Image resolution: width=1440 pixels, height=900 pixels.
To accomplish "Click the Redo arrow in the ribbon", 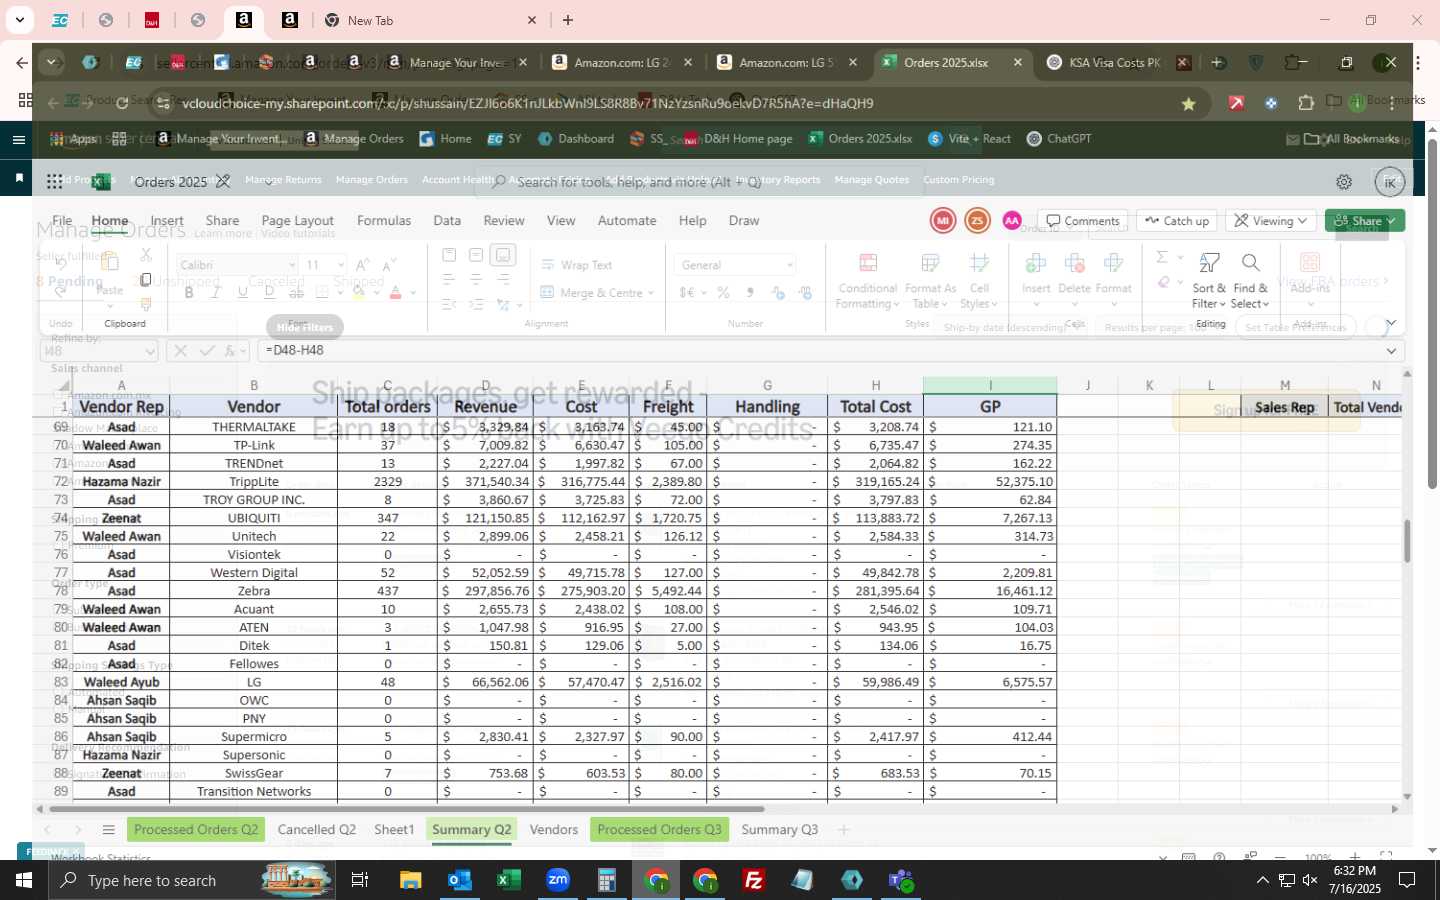I will pyautogui.click(x=61, y=291).
